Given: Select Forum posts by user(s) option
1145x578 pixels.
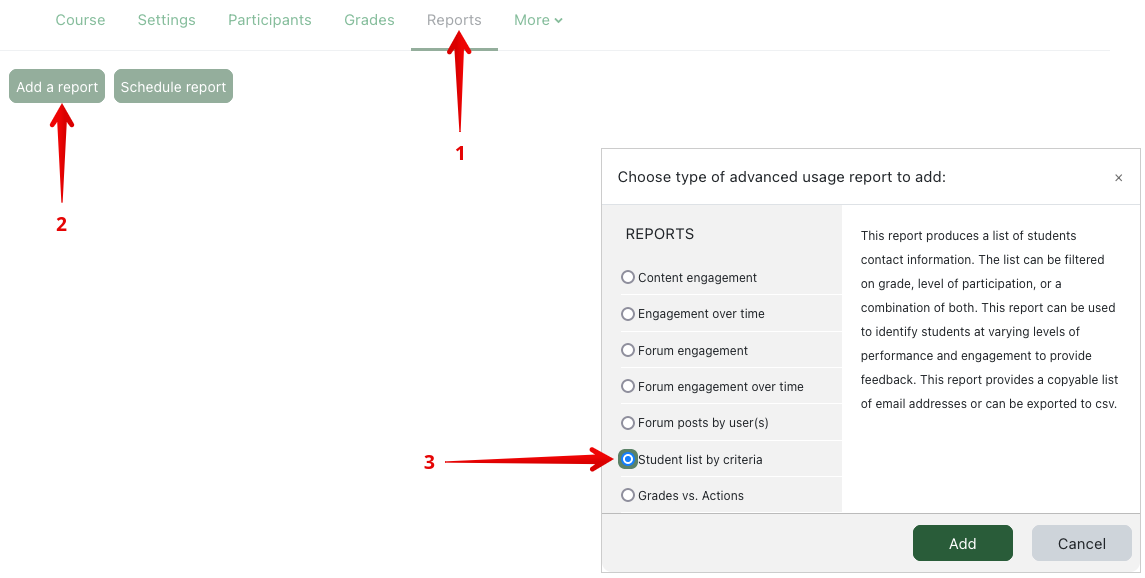Looking at the screenshot, I should [x=628, y=423].
